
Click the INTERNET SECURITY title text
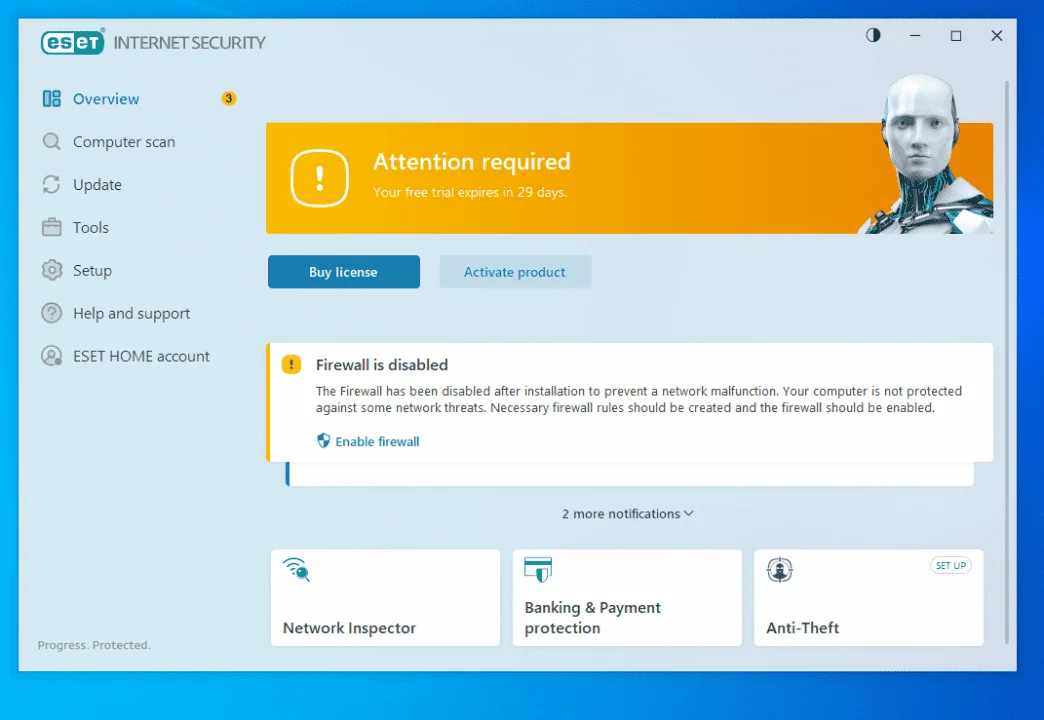pos(189,43)
